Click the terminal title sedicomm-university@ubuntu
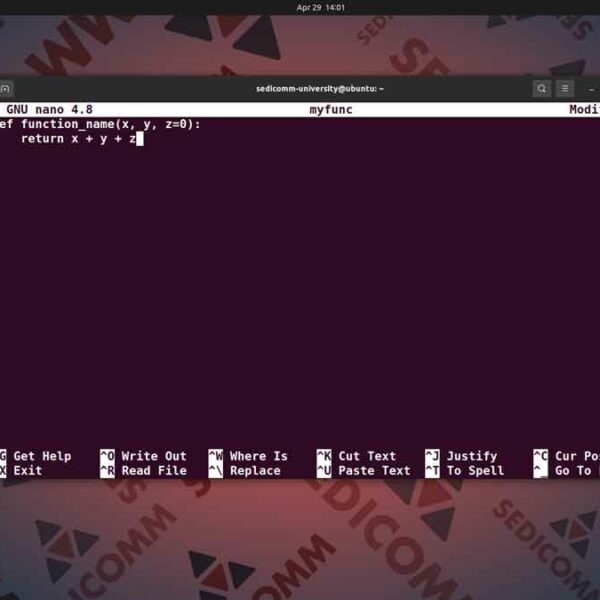This screenshot has width=600, height=600. 320,89
